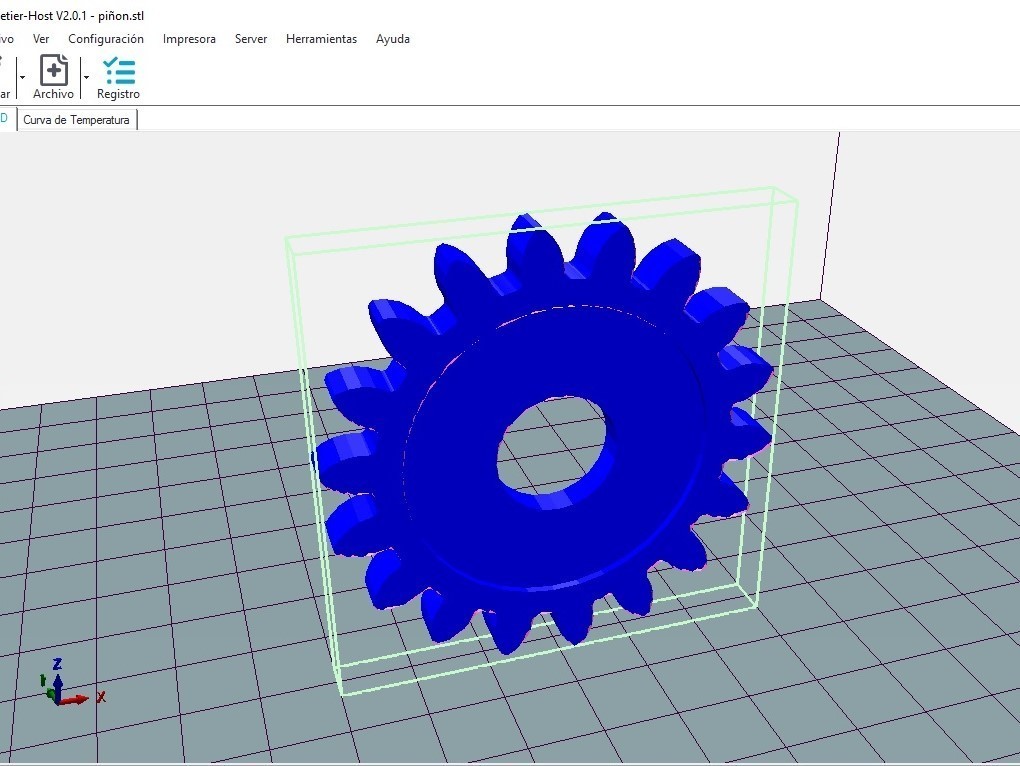Open the Server menu

click(251, 39)
